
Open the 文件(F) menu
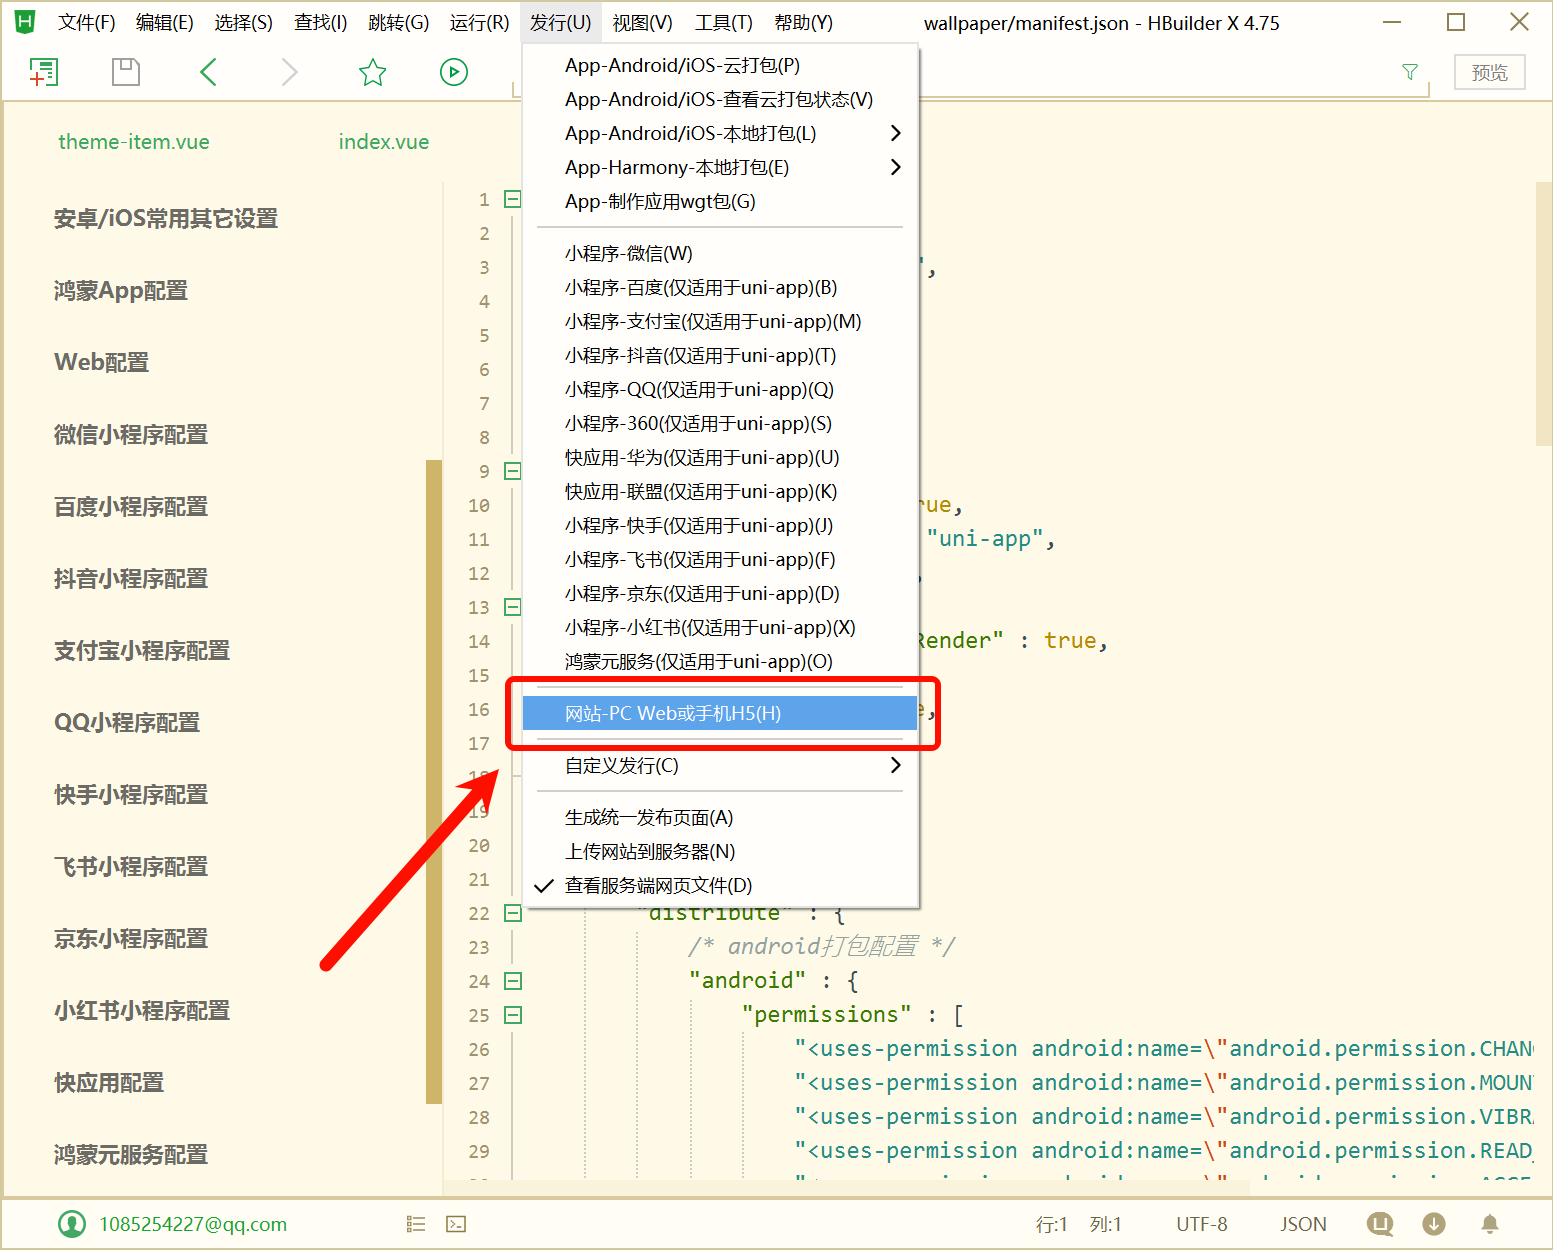coord(86,22)
